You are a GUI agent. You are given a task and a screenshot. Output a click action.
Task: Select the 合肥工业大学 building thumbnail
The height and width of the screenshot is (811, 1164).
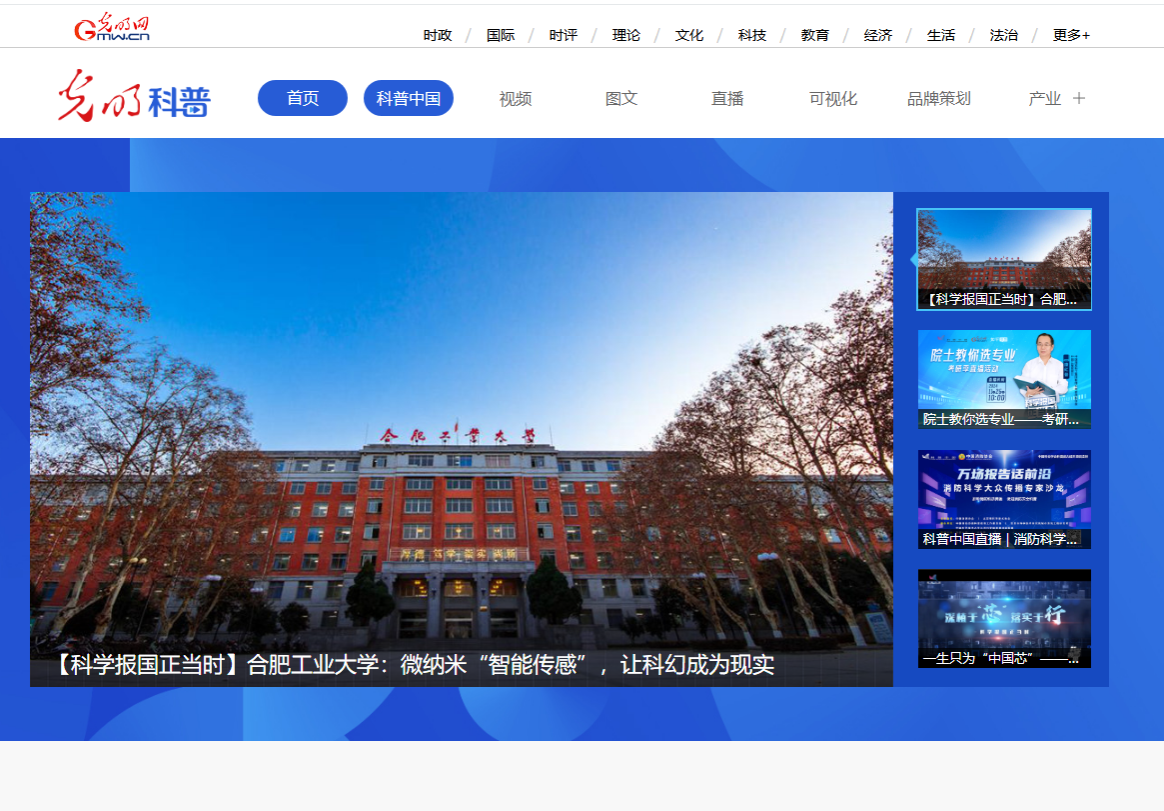(1004, 259)
